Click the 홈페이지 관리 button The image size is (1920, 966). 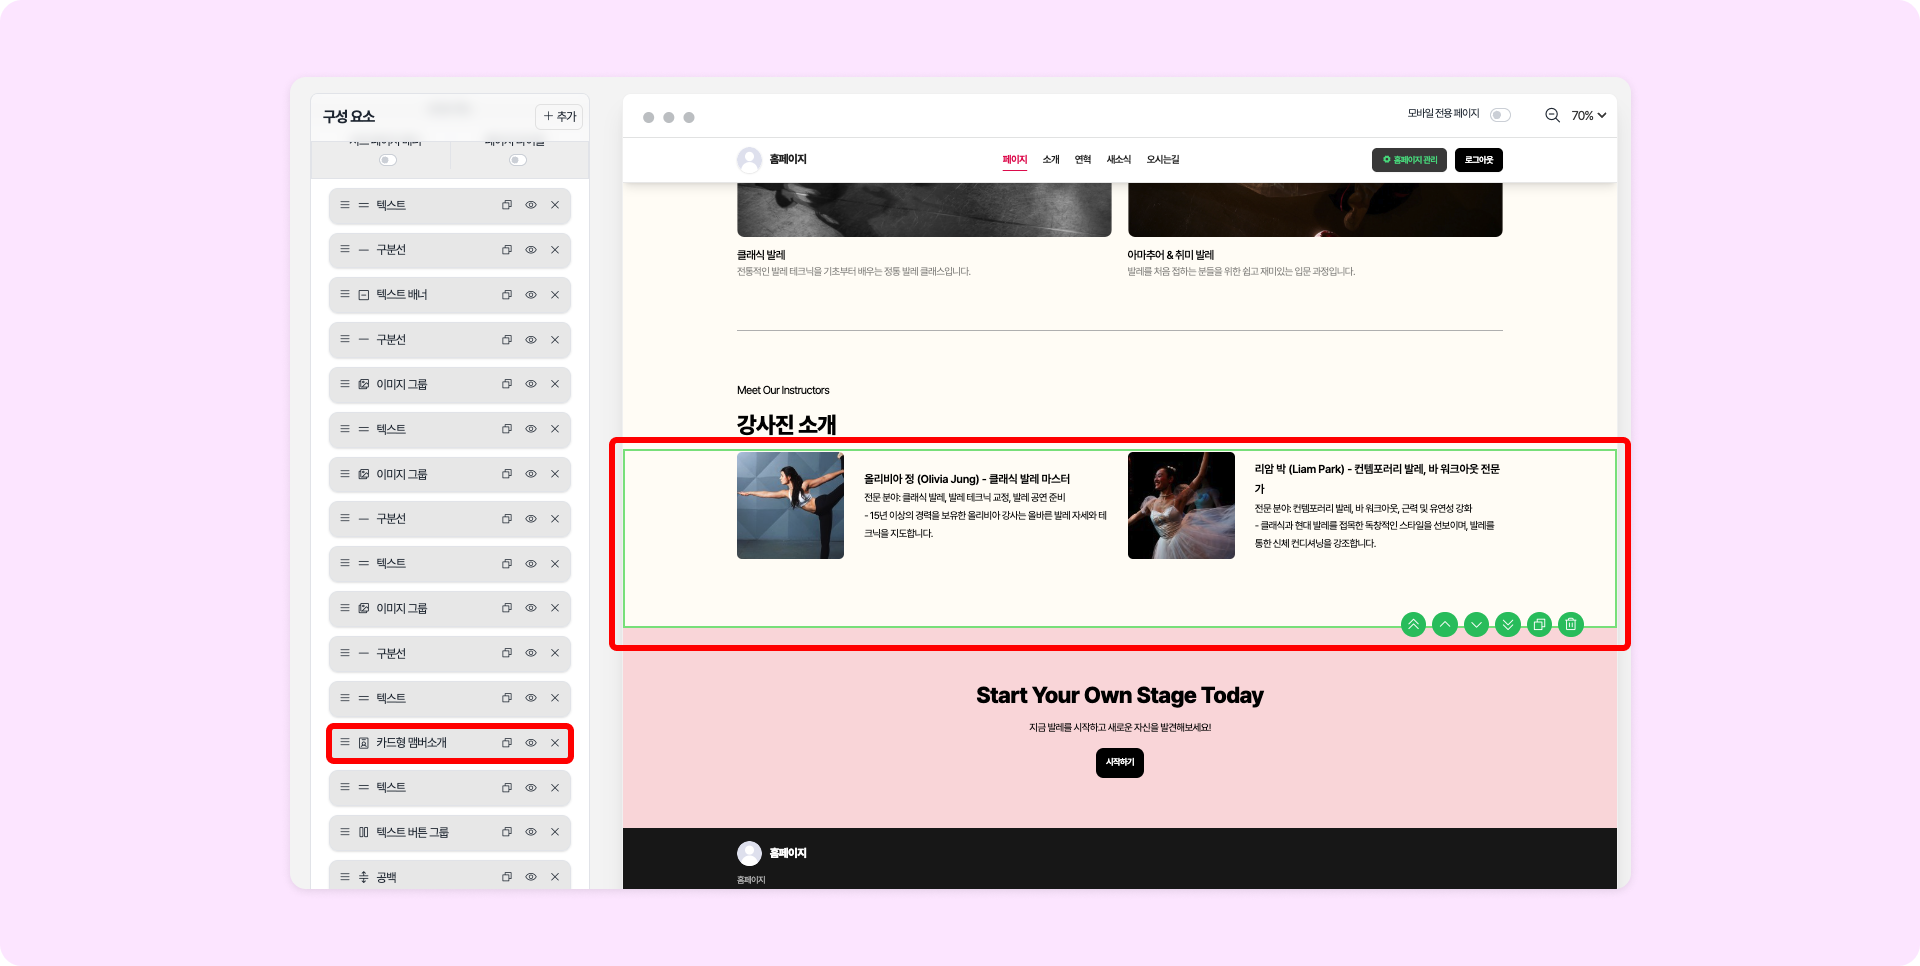tap(1409, 160)
